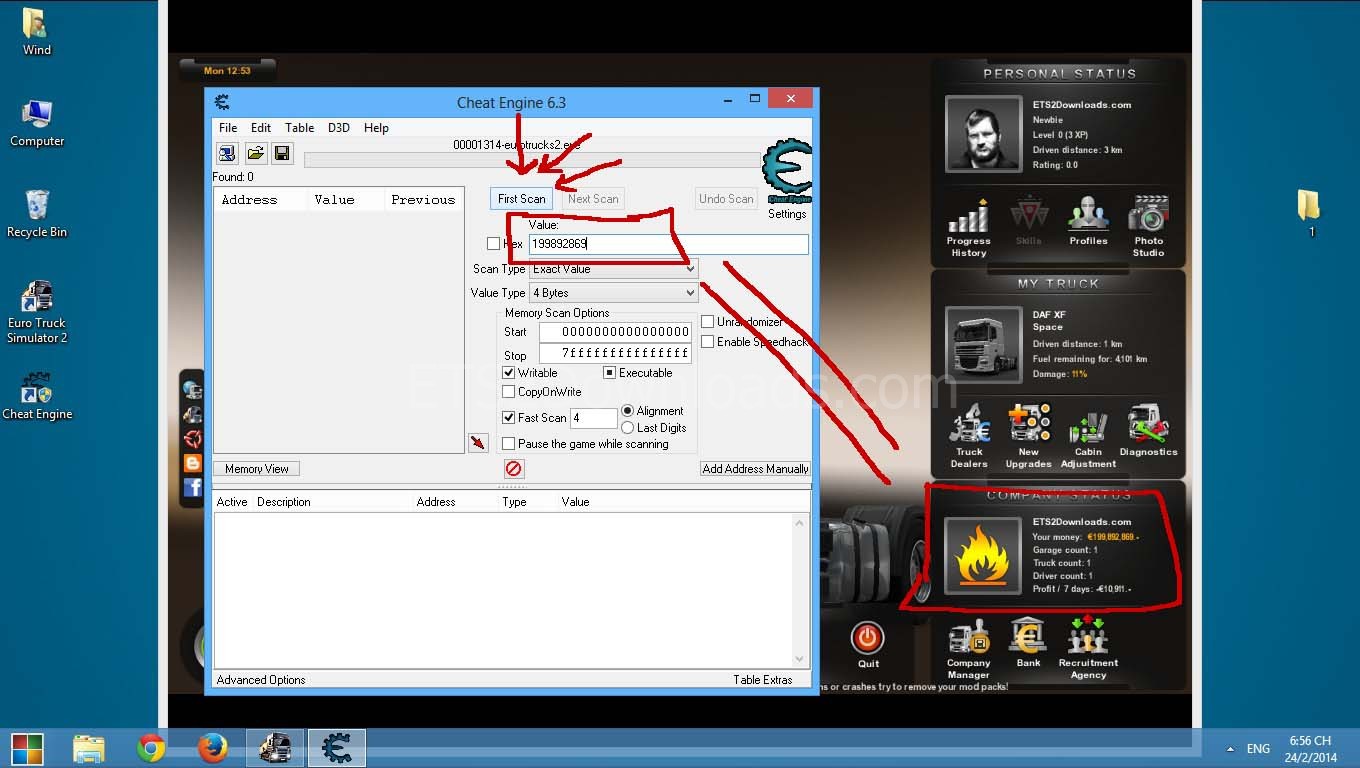Toggle the CopyOnWrite scan option
Screen dimensions: 1360x768
[509, 391]
